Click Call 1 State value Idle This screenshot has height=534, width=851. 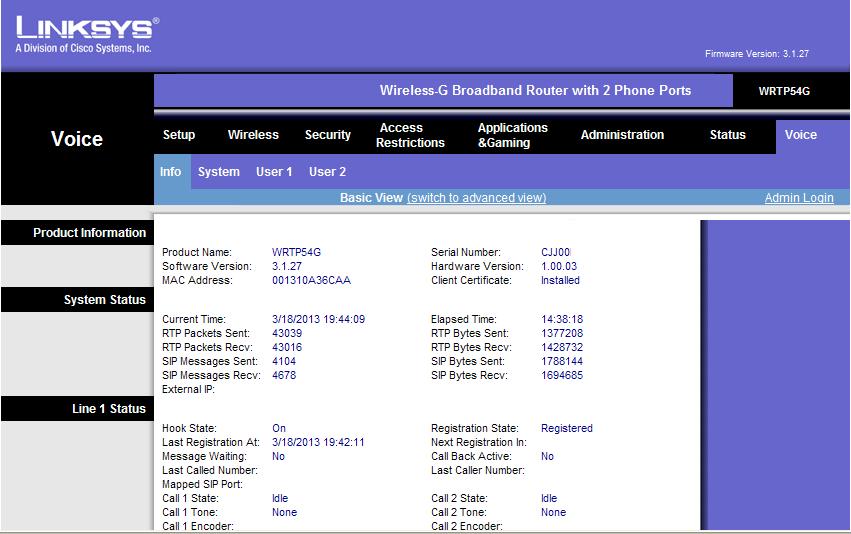[x=280, y=498]
